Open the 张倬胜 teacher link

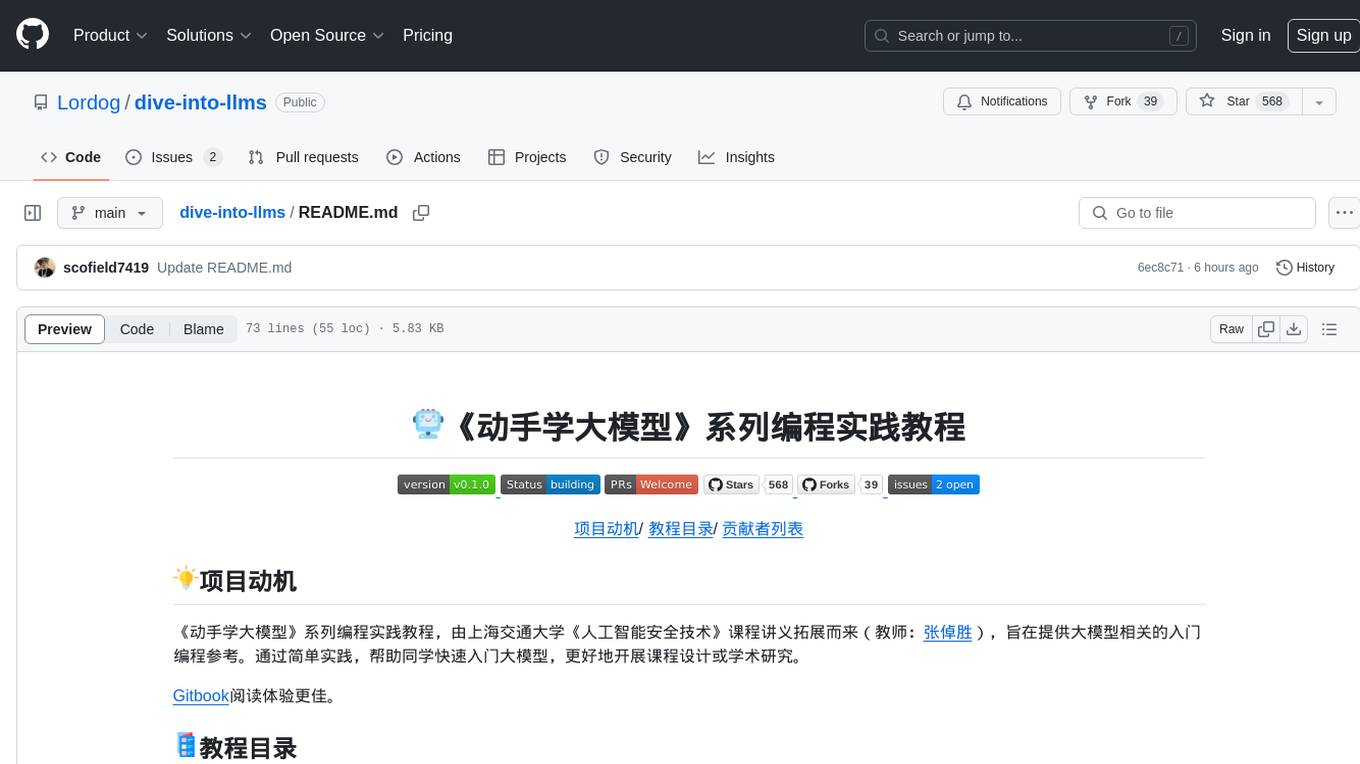[x=948, y=632]
